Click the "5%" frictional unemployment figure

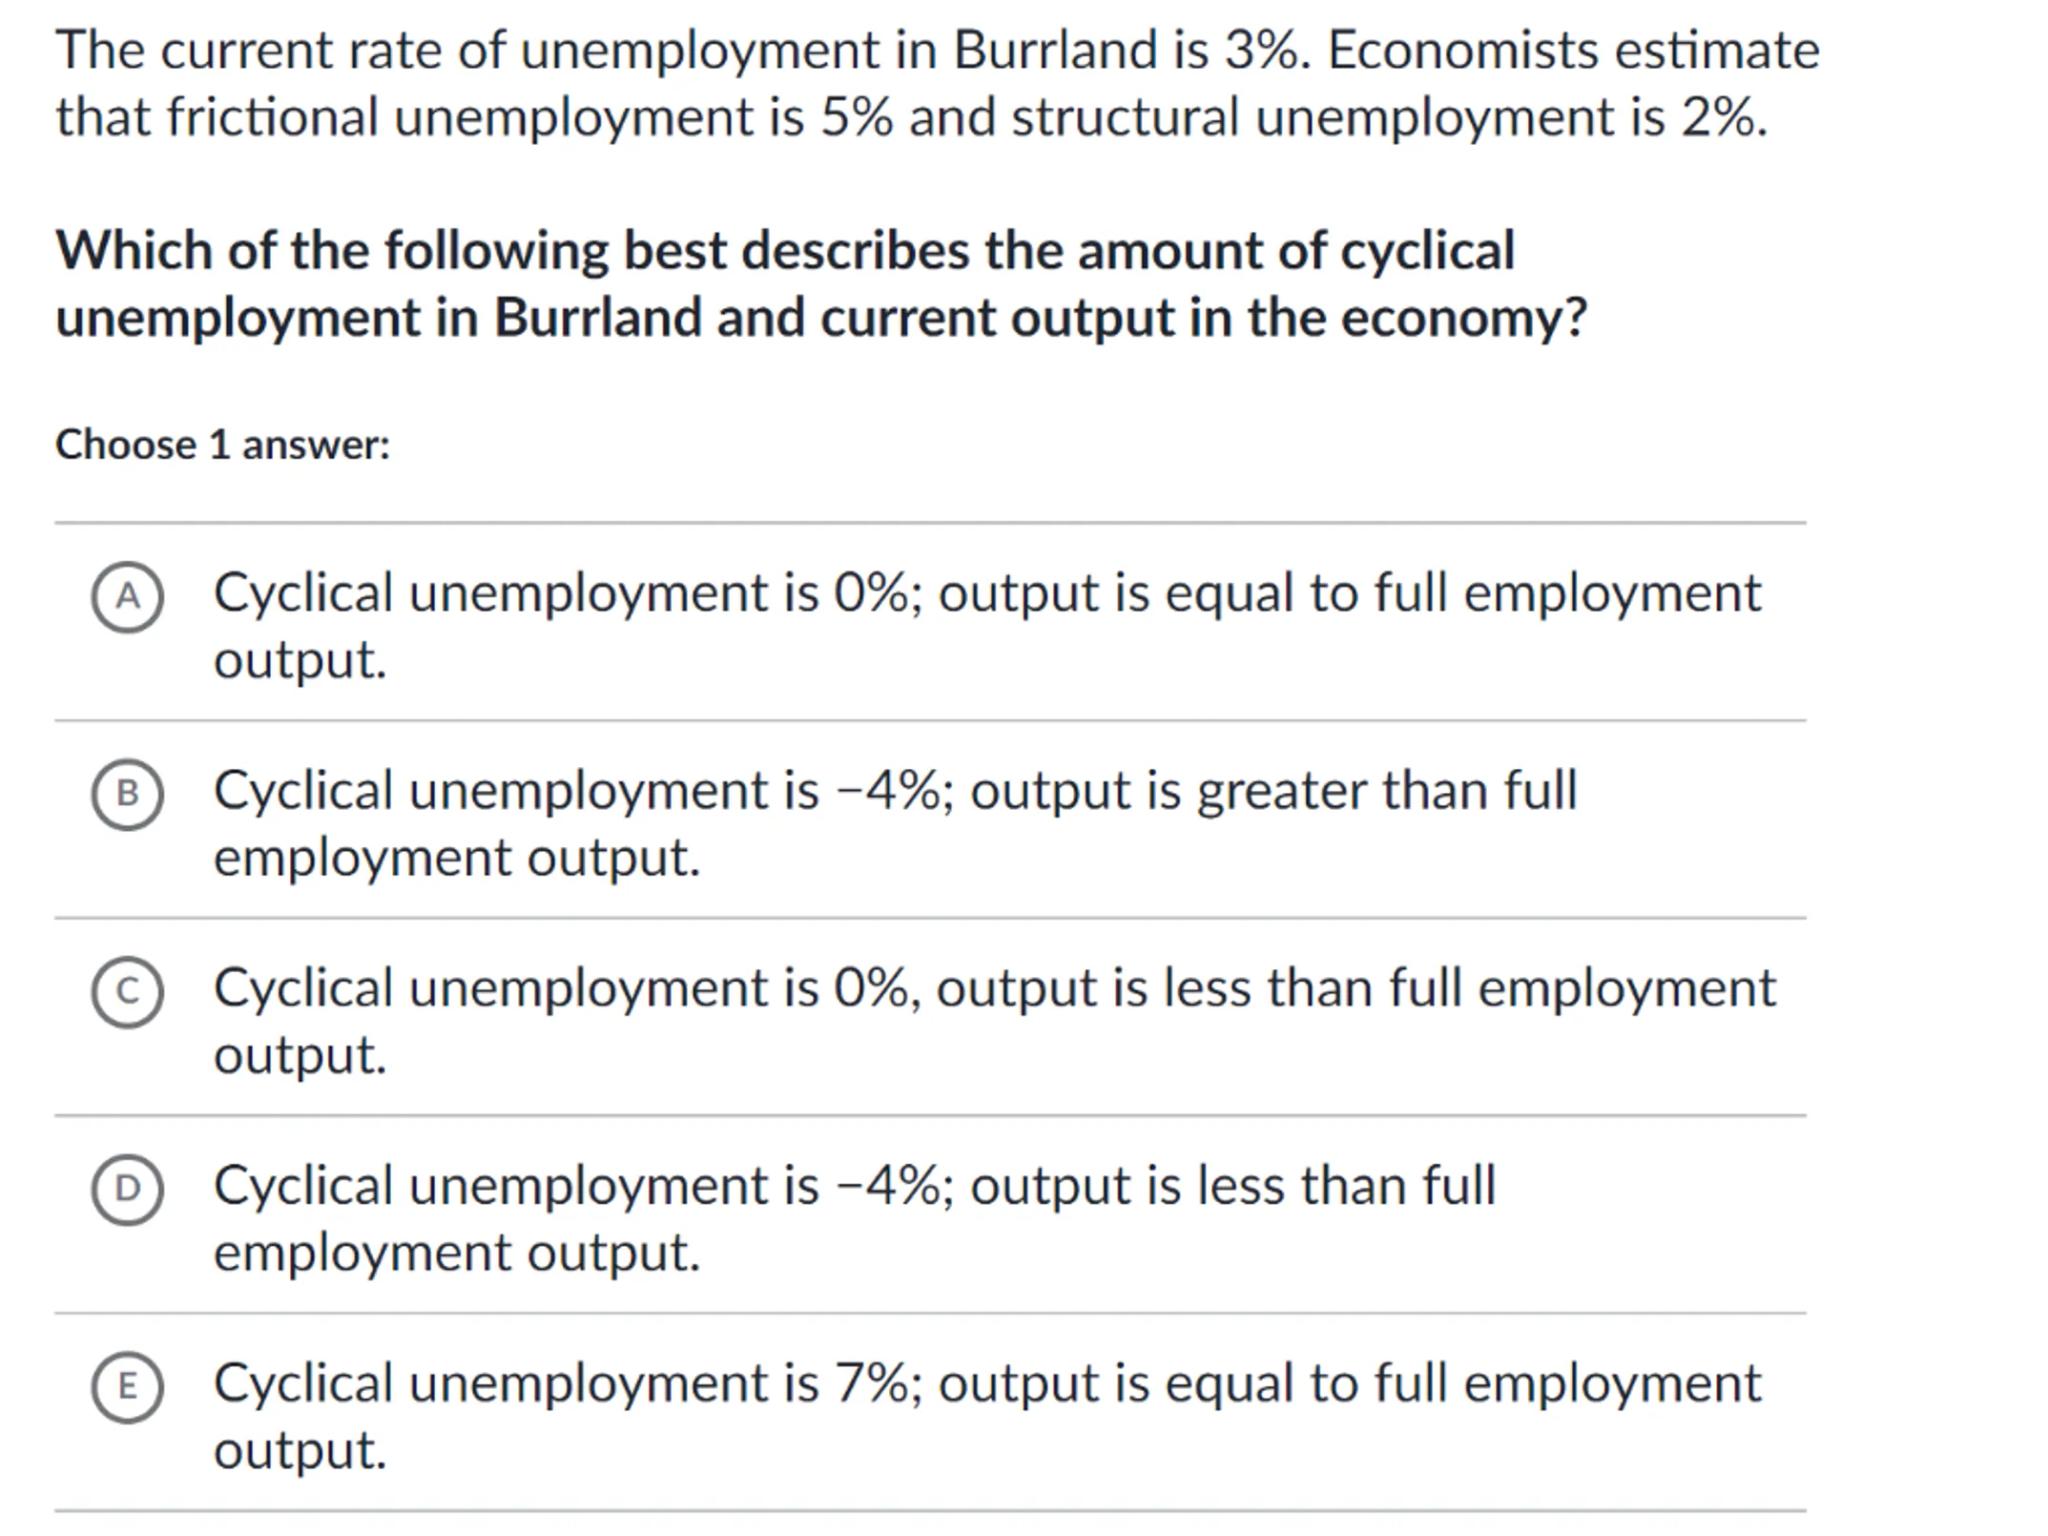(x=857, y=117)
